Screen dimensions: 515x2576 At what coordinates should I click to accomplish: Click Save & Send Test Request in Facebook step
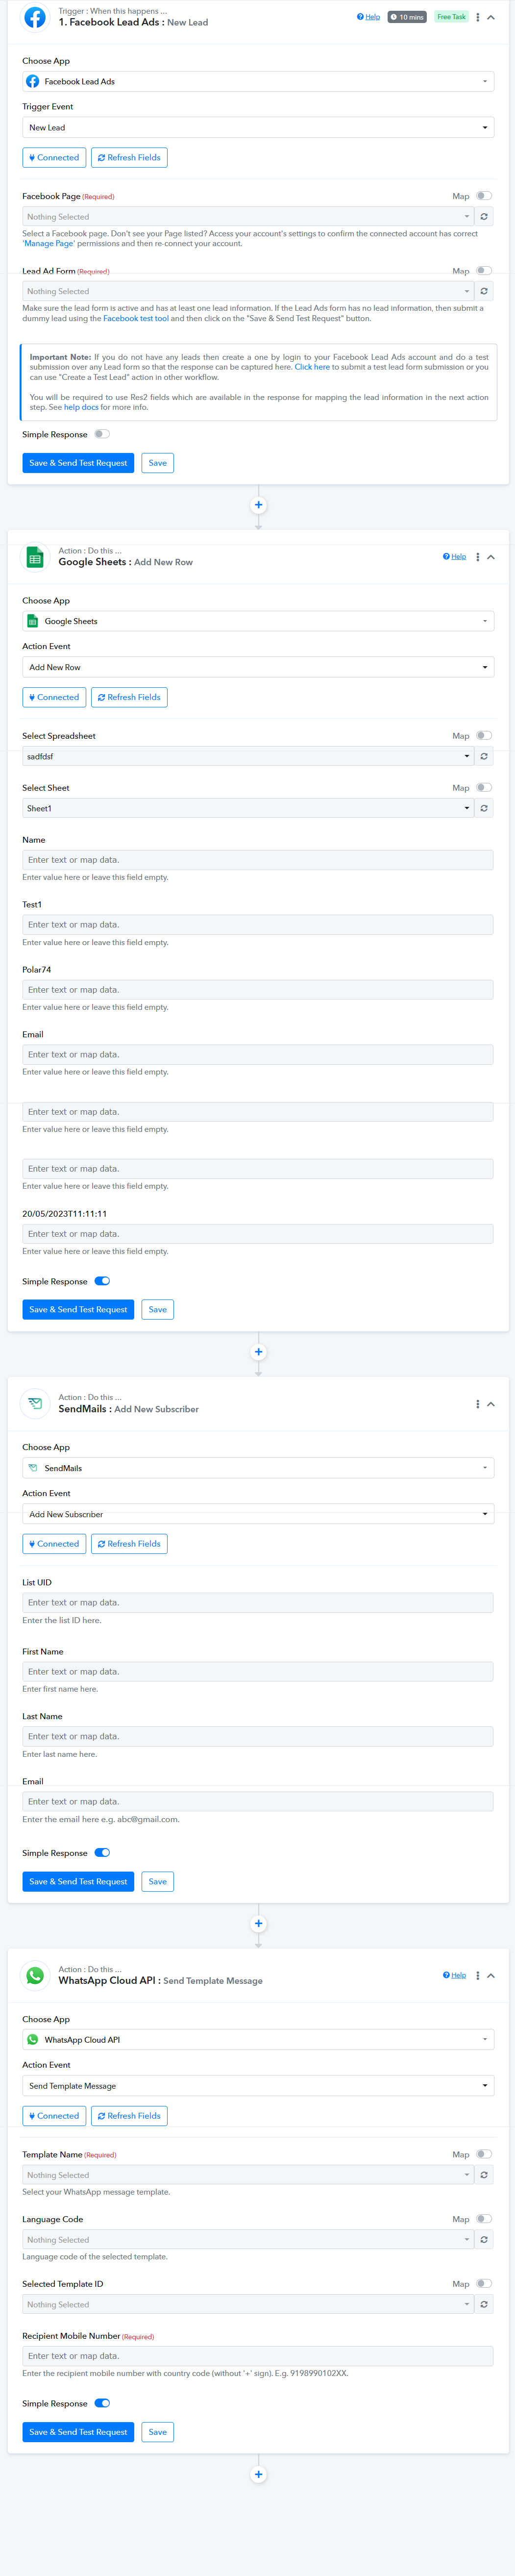pos(78,463)
